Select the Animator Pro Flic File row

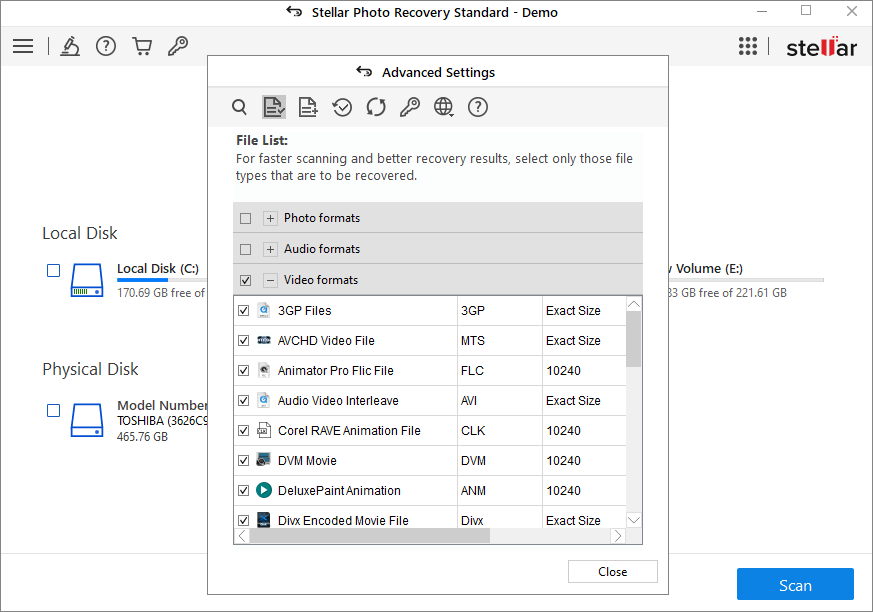click(x=430, y=370)
